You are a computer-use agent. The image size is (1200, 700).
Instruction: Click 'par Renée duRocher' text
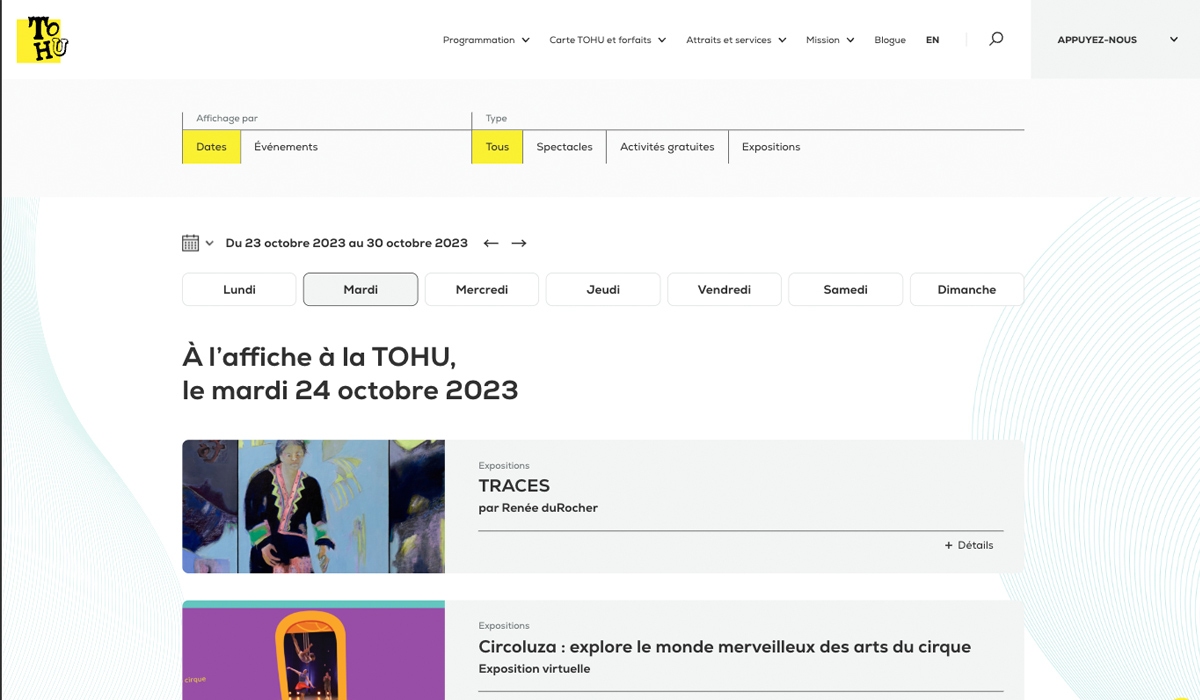(x=538, y=508)
